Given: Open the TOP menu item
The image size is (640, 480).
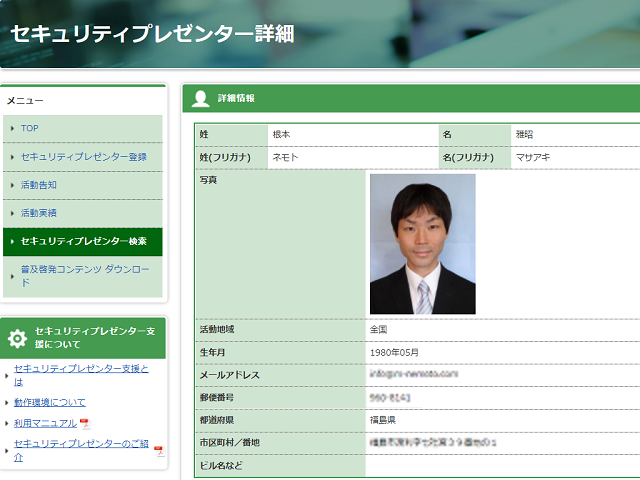Looking at the screenshot, I should (30, 129).
